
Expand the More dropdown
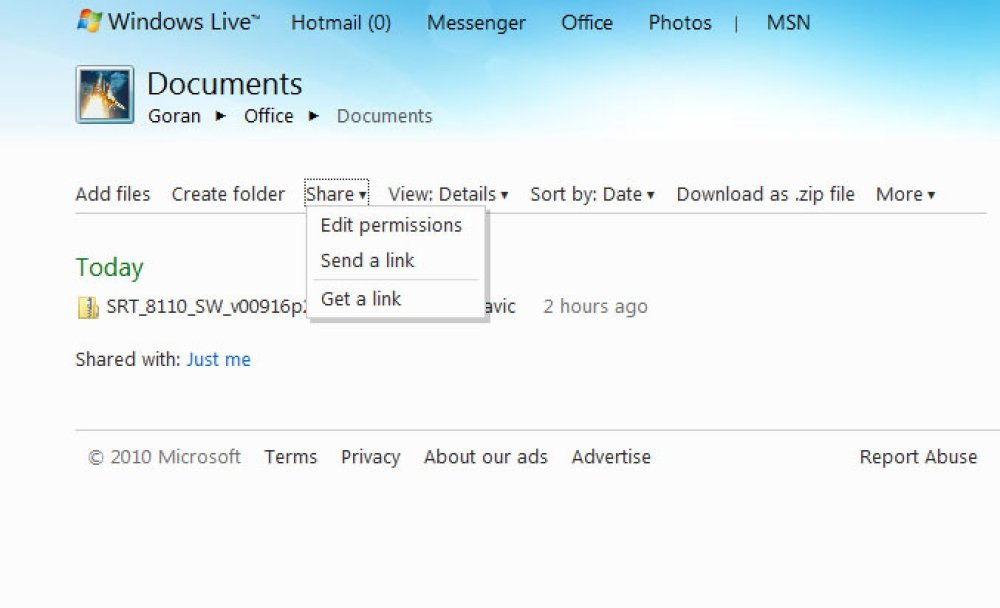(905, 194)
